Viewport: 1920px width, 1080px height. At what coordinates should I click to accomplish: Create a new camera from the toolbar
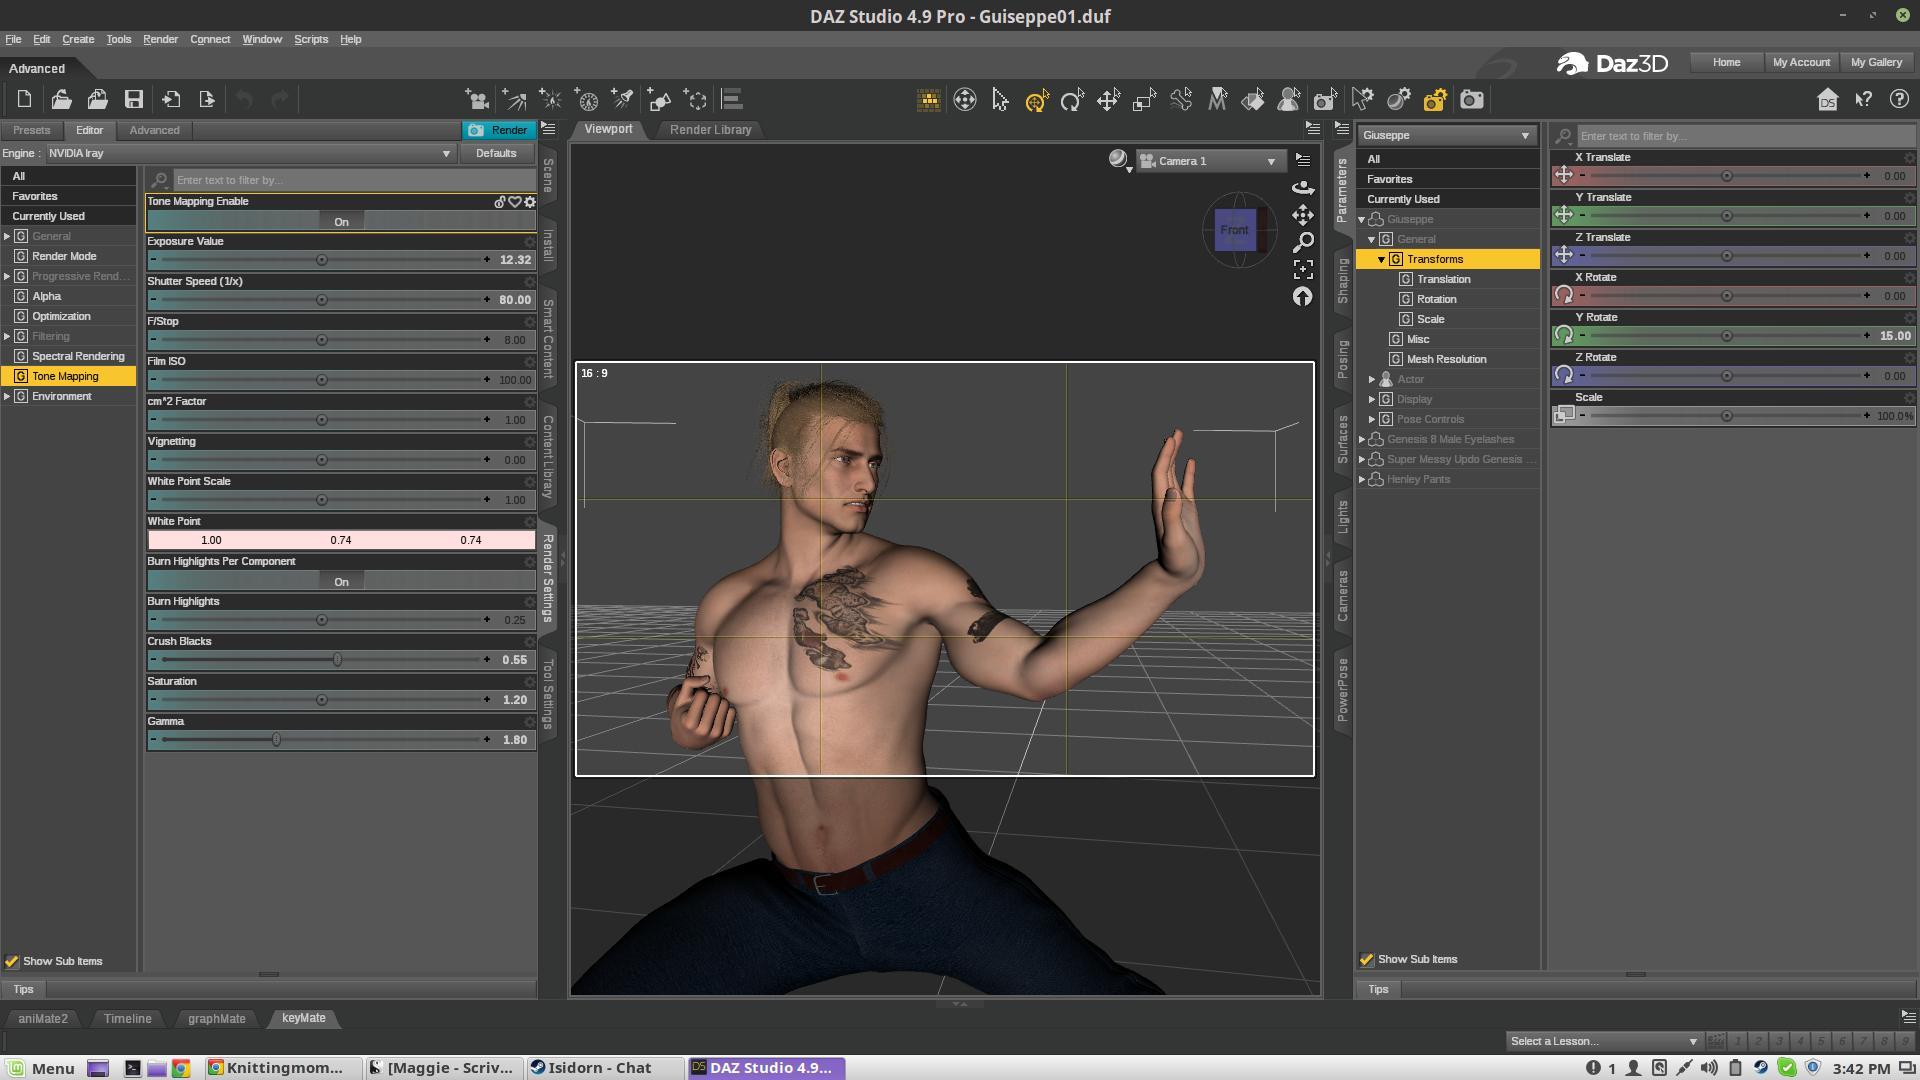coord(477,99)
